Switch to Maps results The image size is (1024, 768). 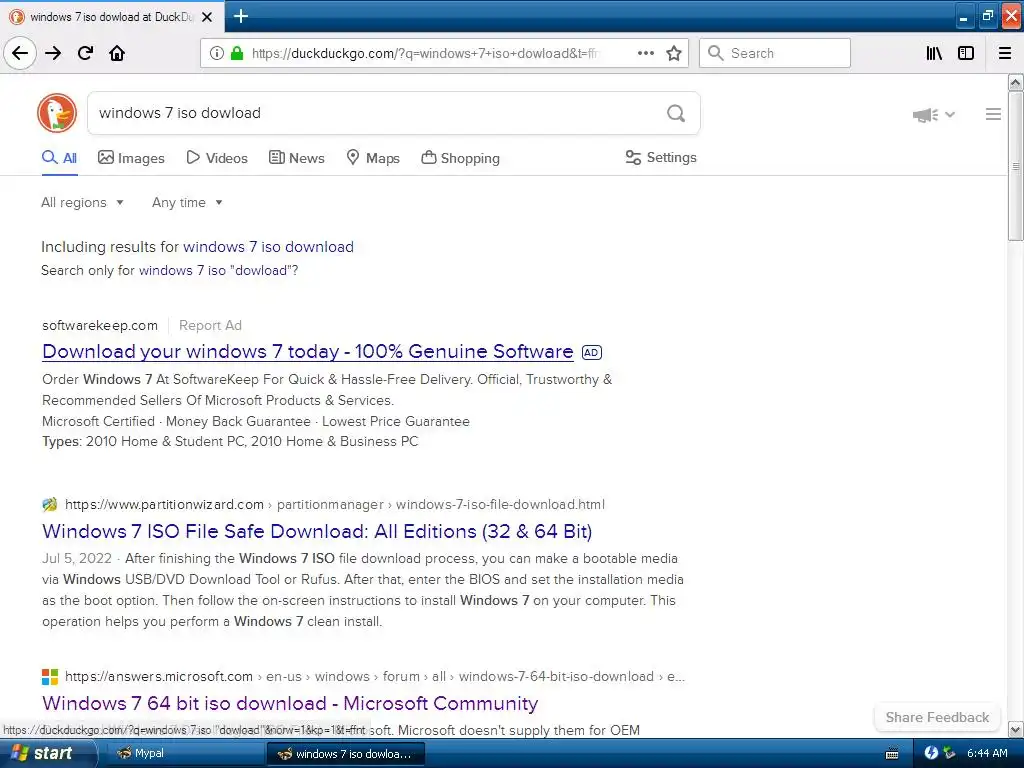pyautogui.click(x=373, y=158)
